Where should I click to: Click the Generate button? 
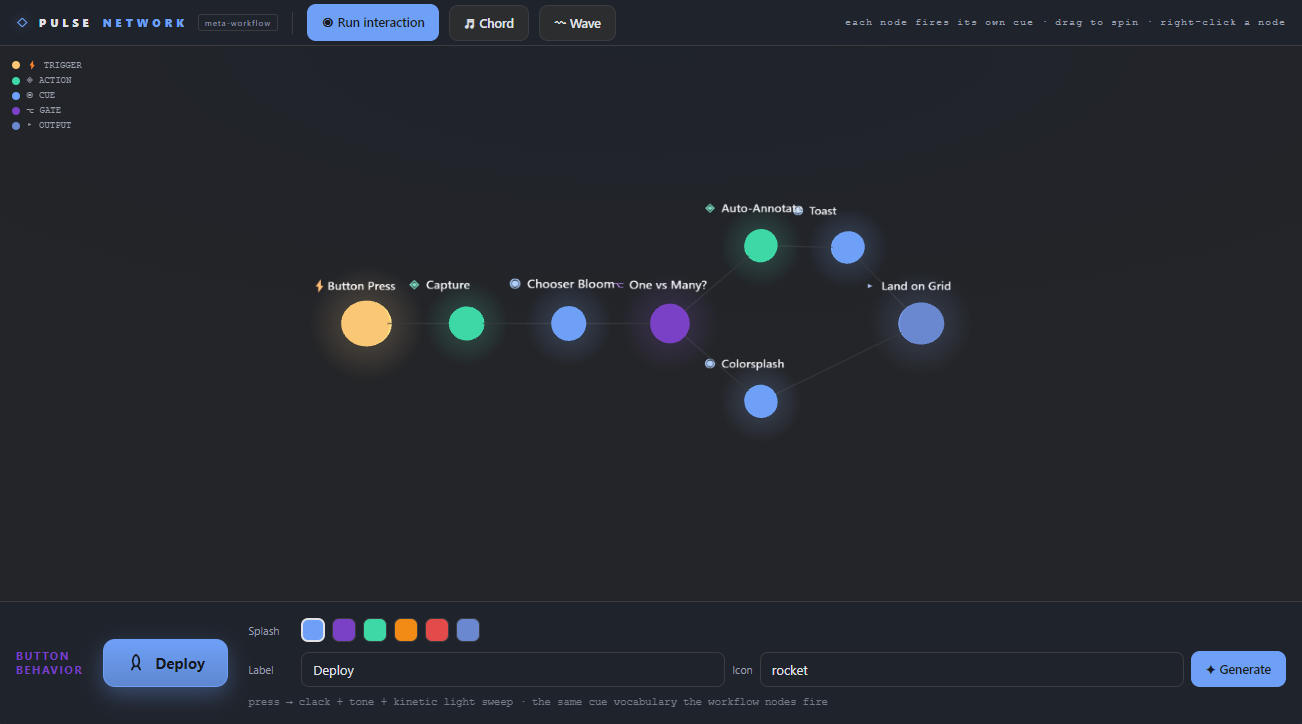1238,669
